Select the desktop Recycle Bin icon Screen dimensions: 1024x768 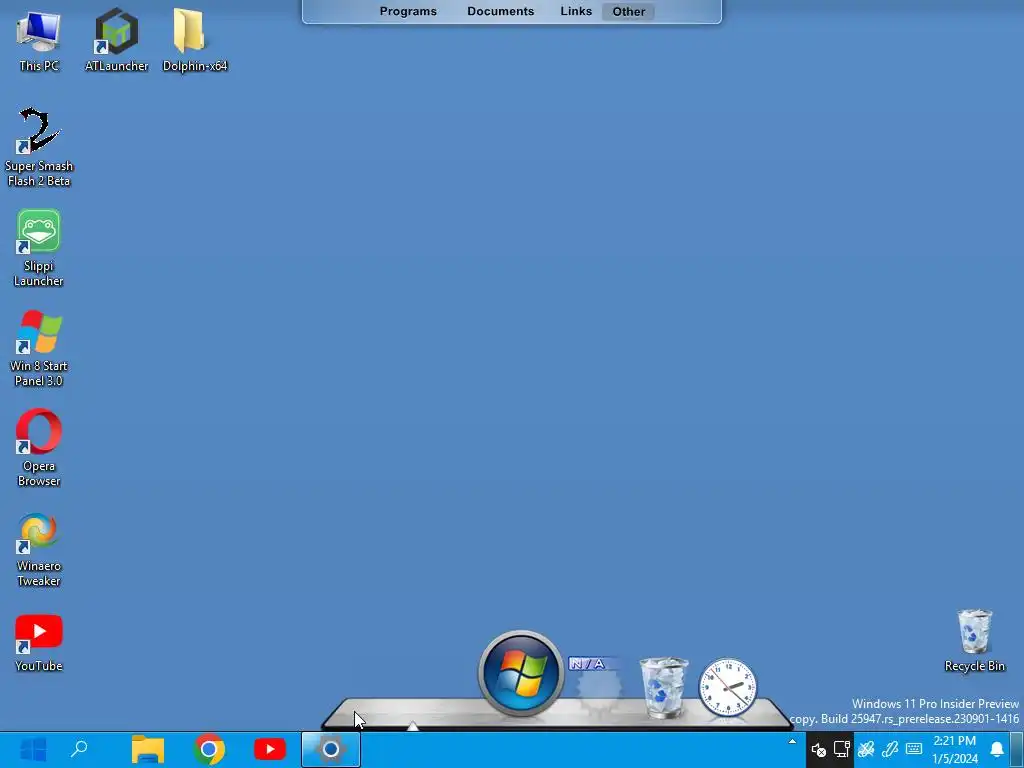tap(974, 641)
